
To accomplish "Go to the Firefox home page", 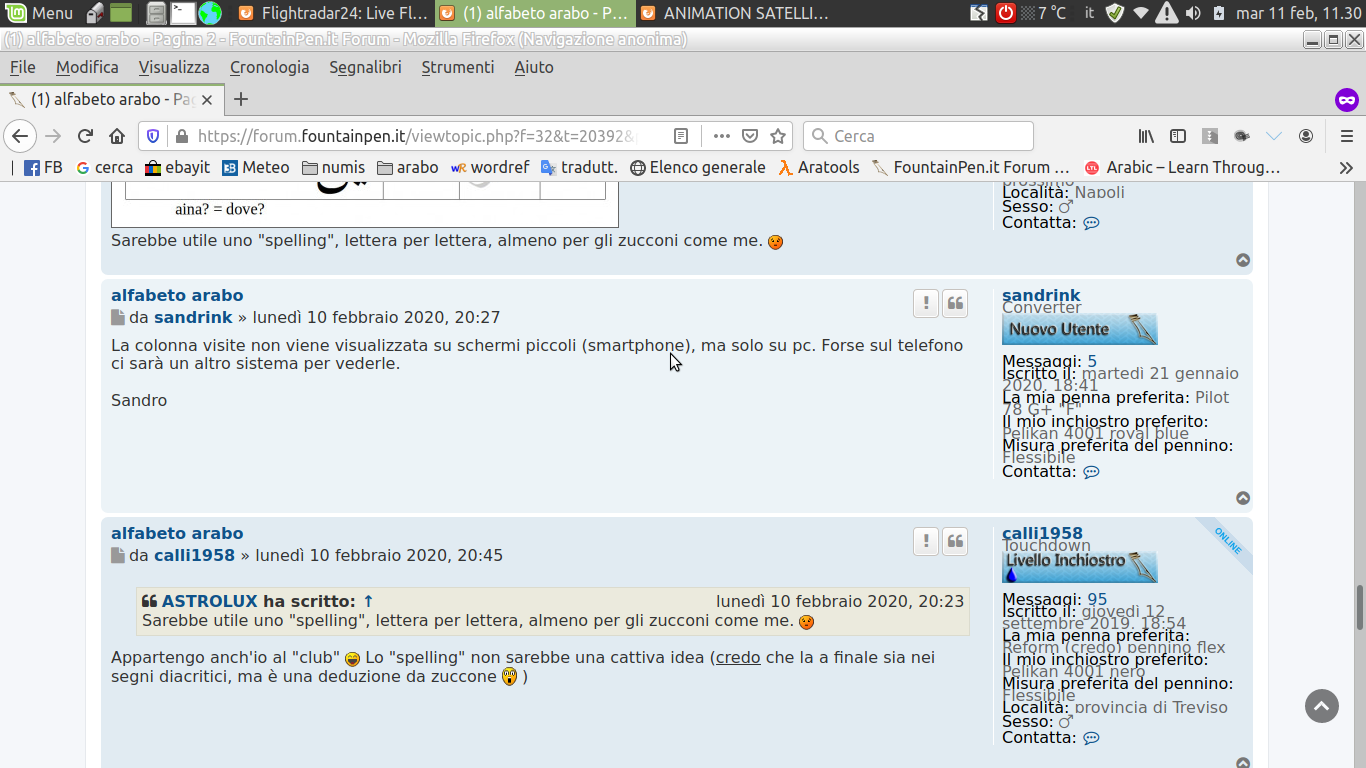I will click(117, 136).
